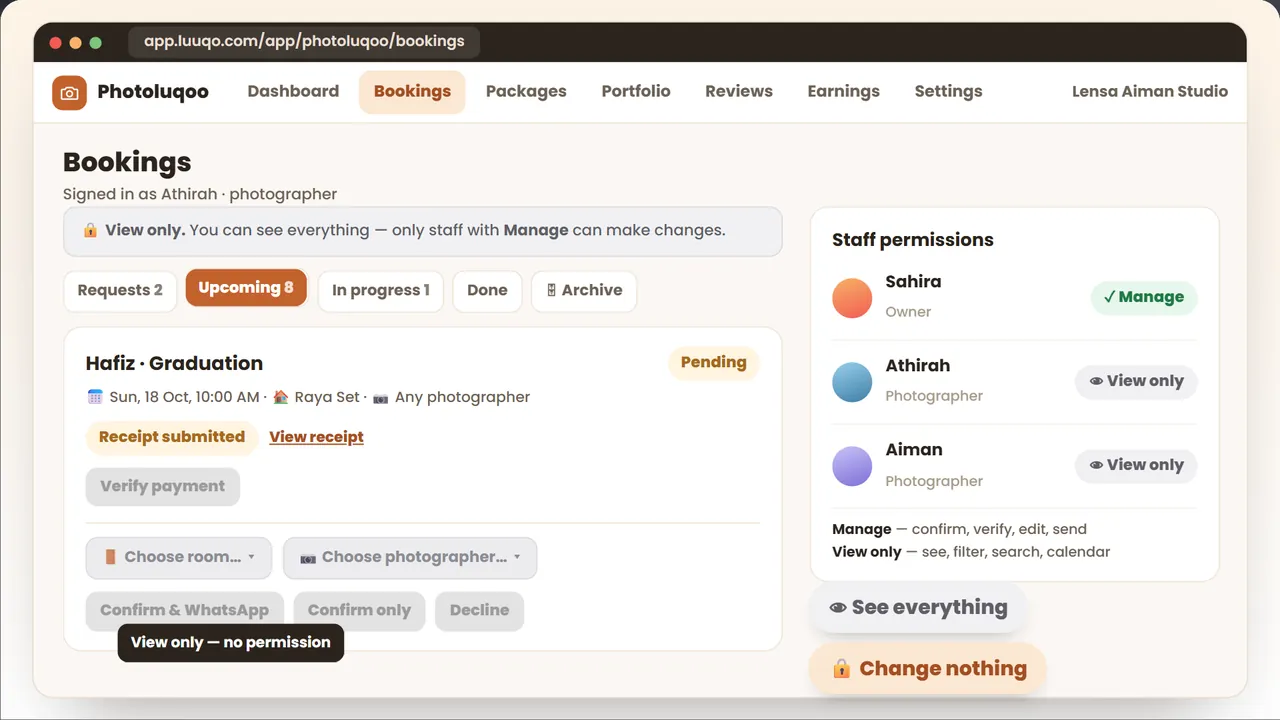Viewport: 1280px width, 720px height.
Task: Open Settings in the top navigation
Action: [948, 91]
